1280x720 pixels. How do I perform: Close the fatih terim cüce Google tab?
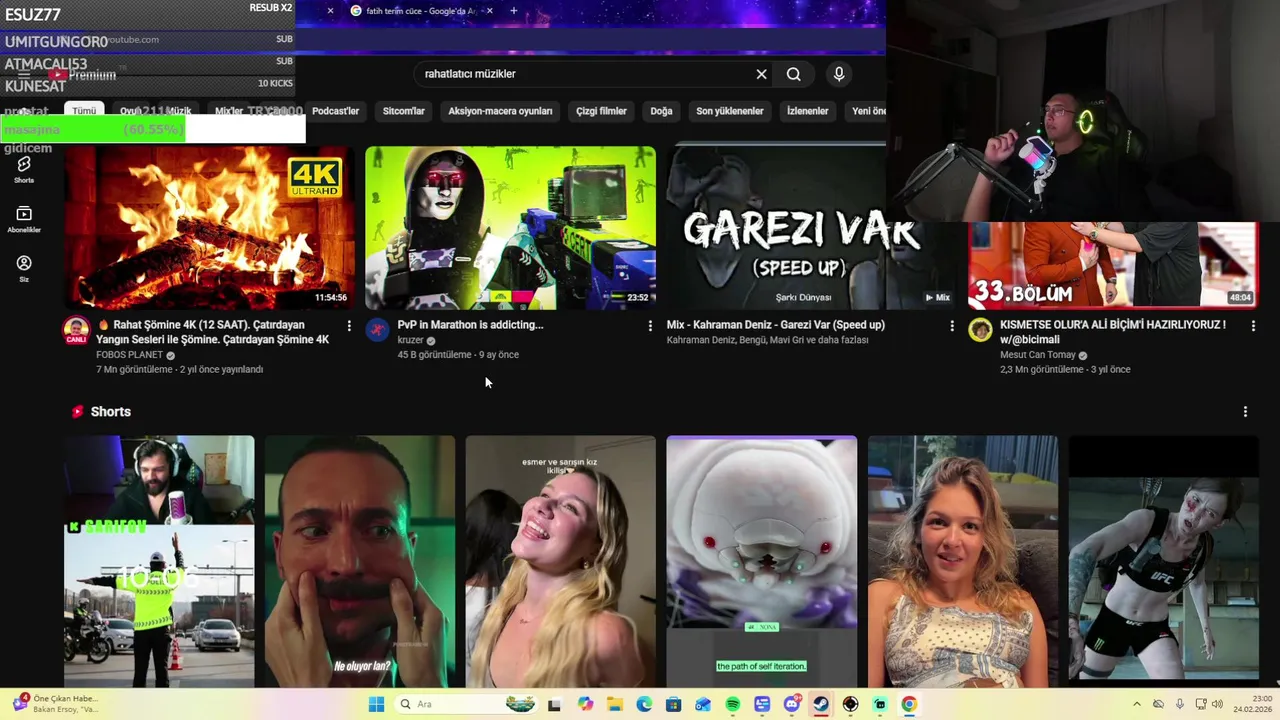click(x=488, y=11)
